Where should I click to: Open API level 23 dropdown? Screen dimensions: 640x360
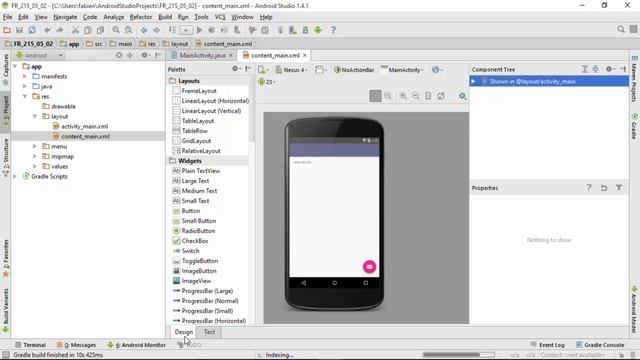[x=267, y=82]
